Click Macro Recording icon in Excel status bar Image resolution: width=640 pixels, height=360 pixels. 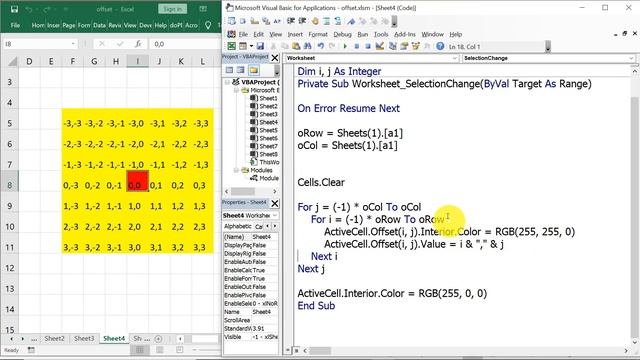click(x=31, y=350)
